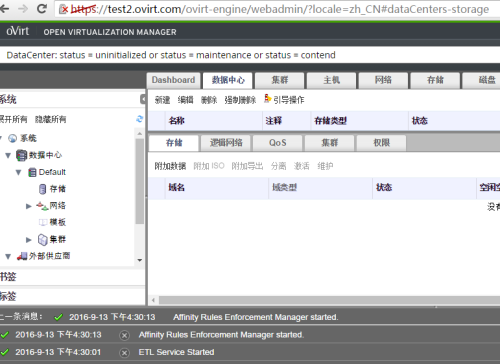Viewport: 500px width, 364px height.
Task: Select the Default tree item
Action: [x=52, y=172]
